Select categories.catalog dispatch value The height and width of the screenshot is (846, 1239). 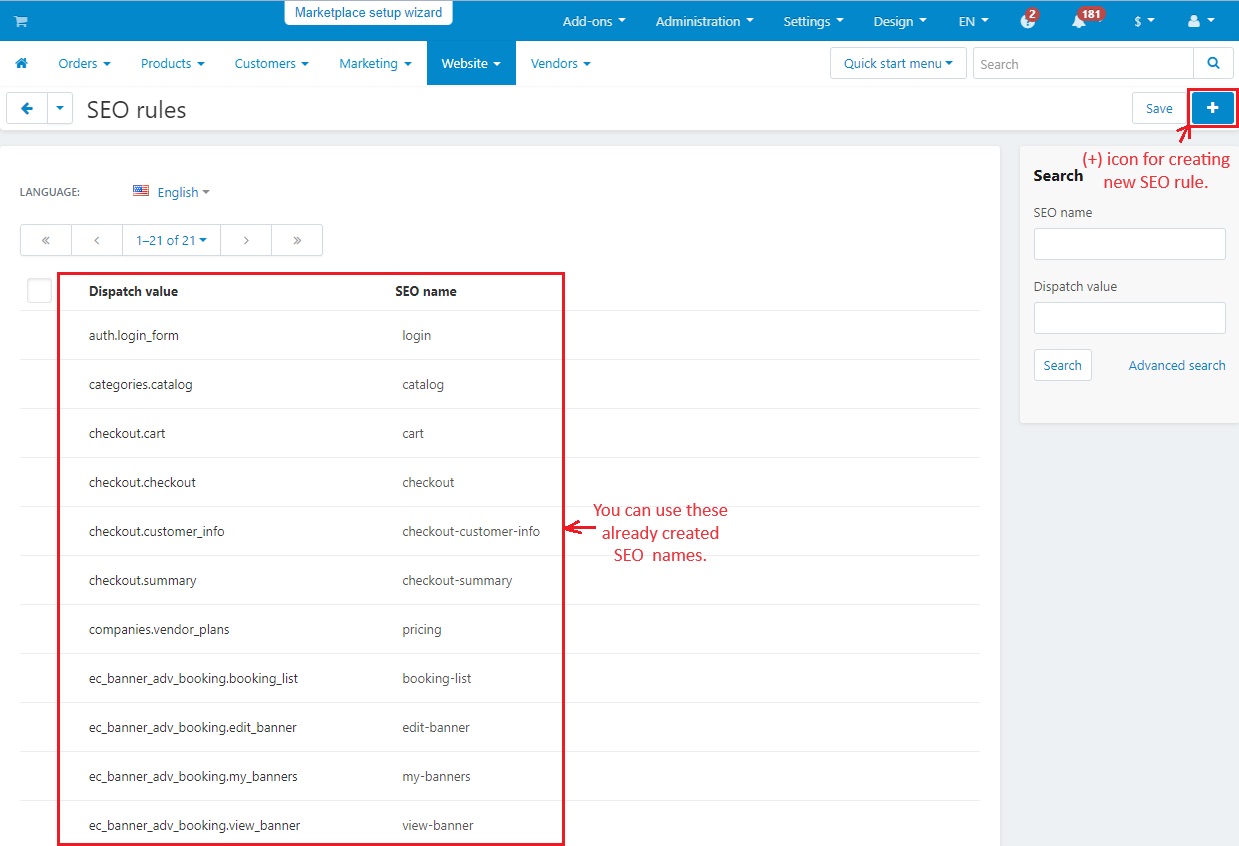point(141,384)
